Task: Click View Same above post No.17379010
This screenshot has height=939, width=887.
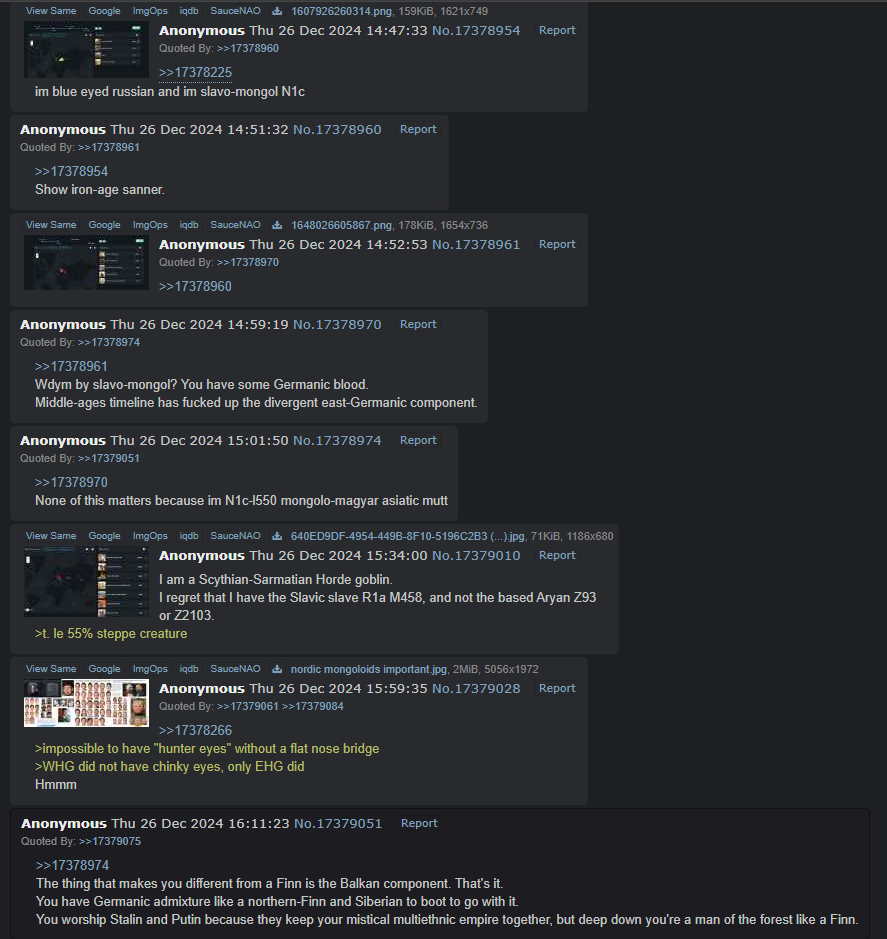Action: tap(51, 536)
